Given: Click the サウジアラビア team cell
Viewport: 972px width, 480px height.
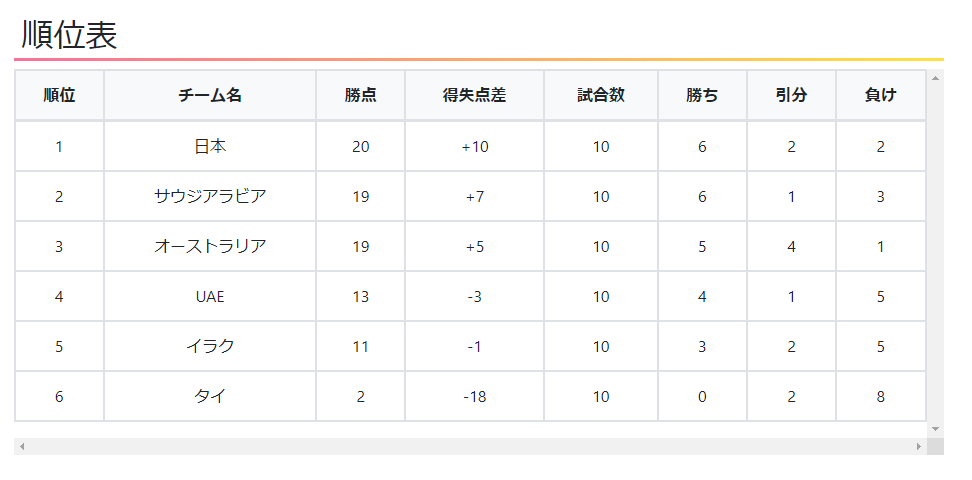Looking at the screenshot, I should point(210,196).
